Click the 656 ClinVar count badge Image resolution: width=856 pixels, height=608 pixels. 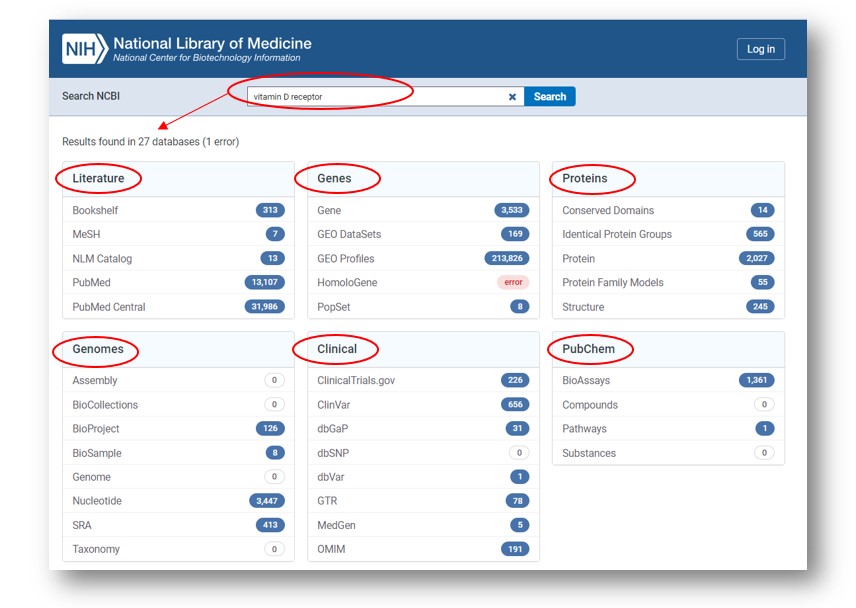coord(515,404)
